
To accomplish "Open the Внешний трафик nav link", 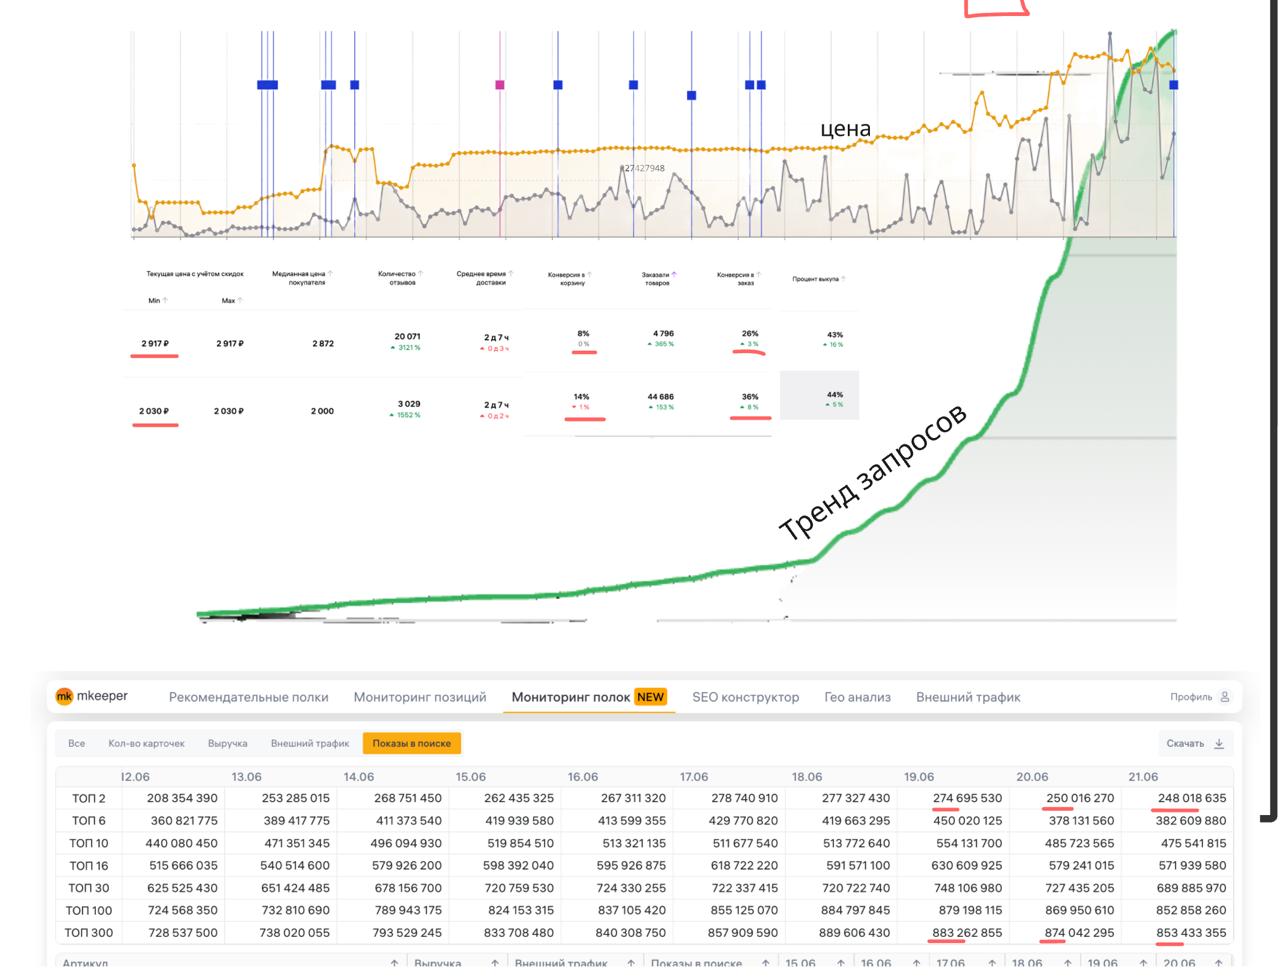I will (x=968, y=697).
